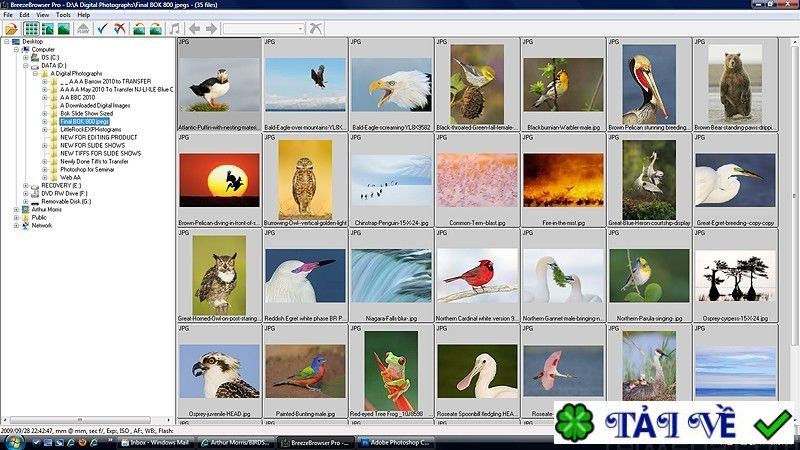Select the Roseate Spoonbill fledgling thumbnail

(x=477, y=371)
